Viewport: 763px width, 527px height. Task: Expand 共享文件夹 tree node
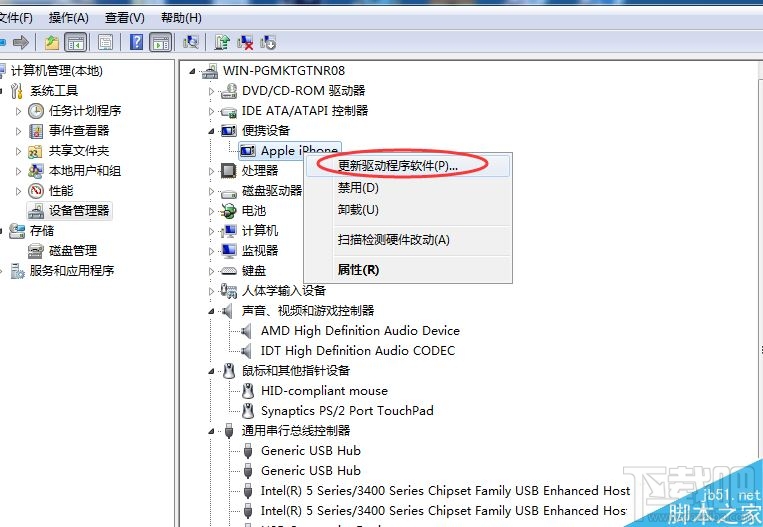click(18, 151)
